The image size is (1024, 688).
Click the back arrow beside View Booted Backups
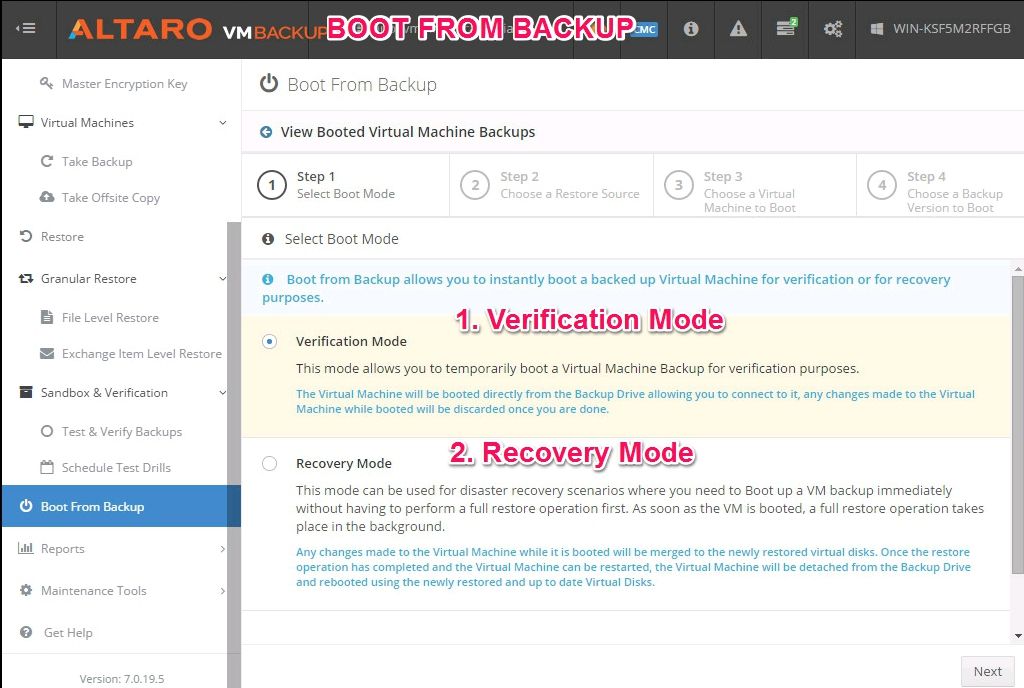pos(266,132)
